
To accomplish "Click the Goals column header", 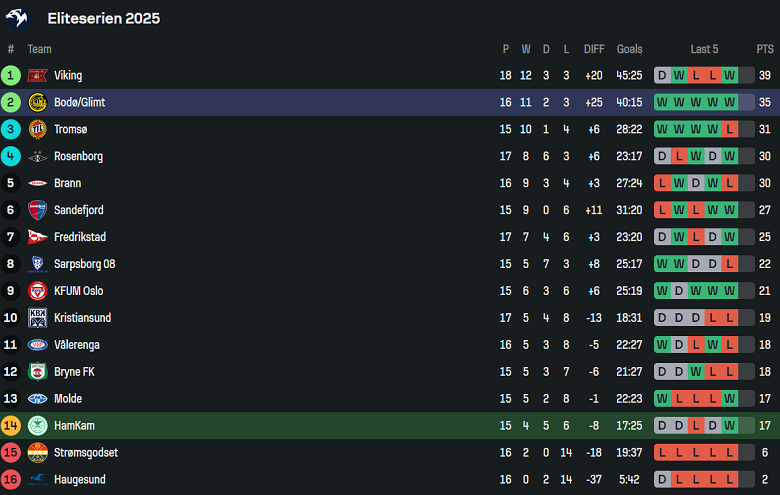I will click(x=630, y=49).
